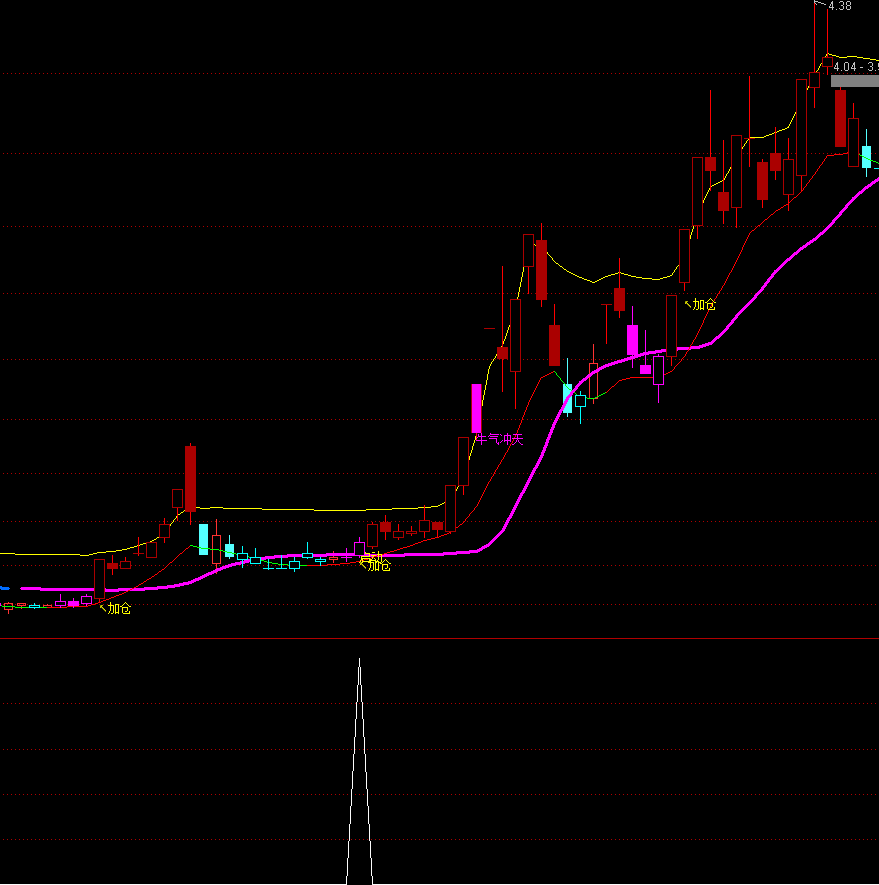Click the cyan candle at mid-chart pullback low
879x885 pixels.
coord(568,398)
